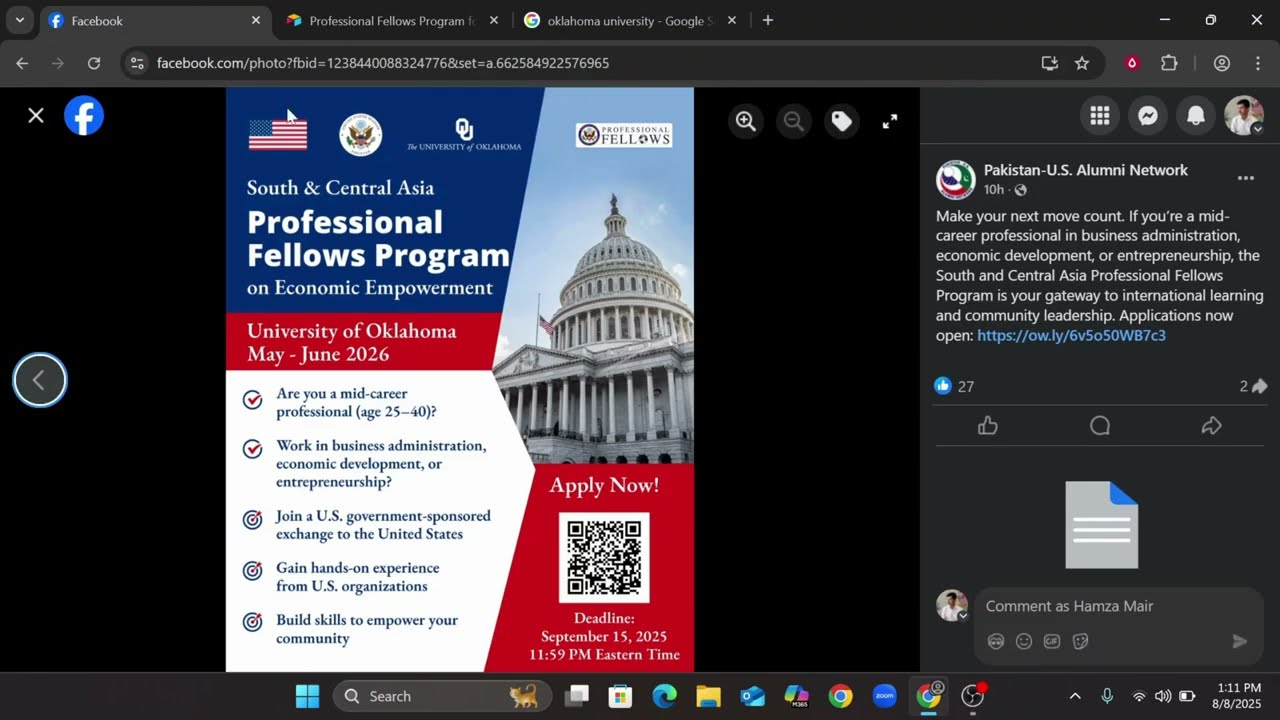Image resolution: width=1280 pixels, height=720 pixels.
Task: Close the Professional Fellows Program tab
Action: [494, 21]
